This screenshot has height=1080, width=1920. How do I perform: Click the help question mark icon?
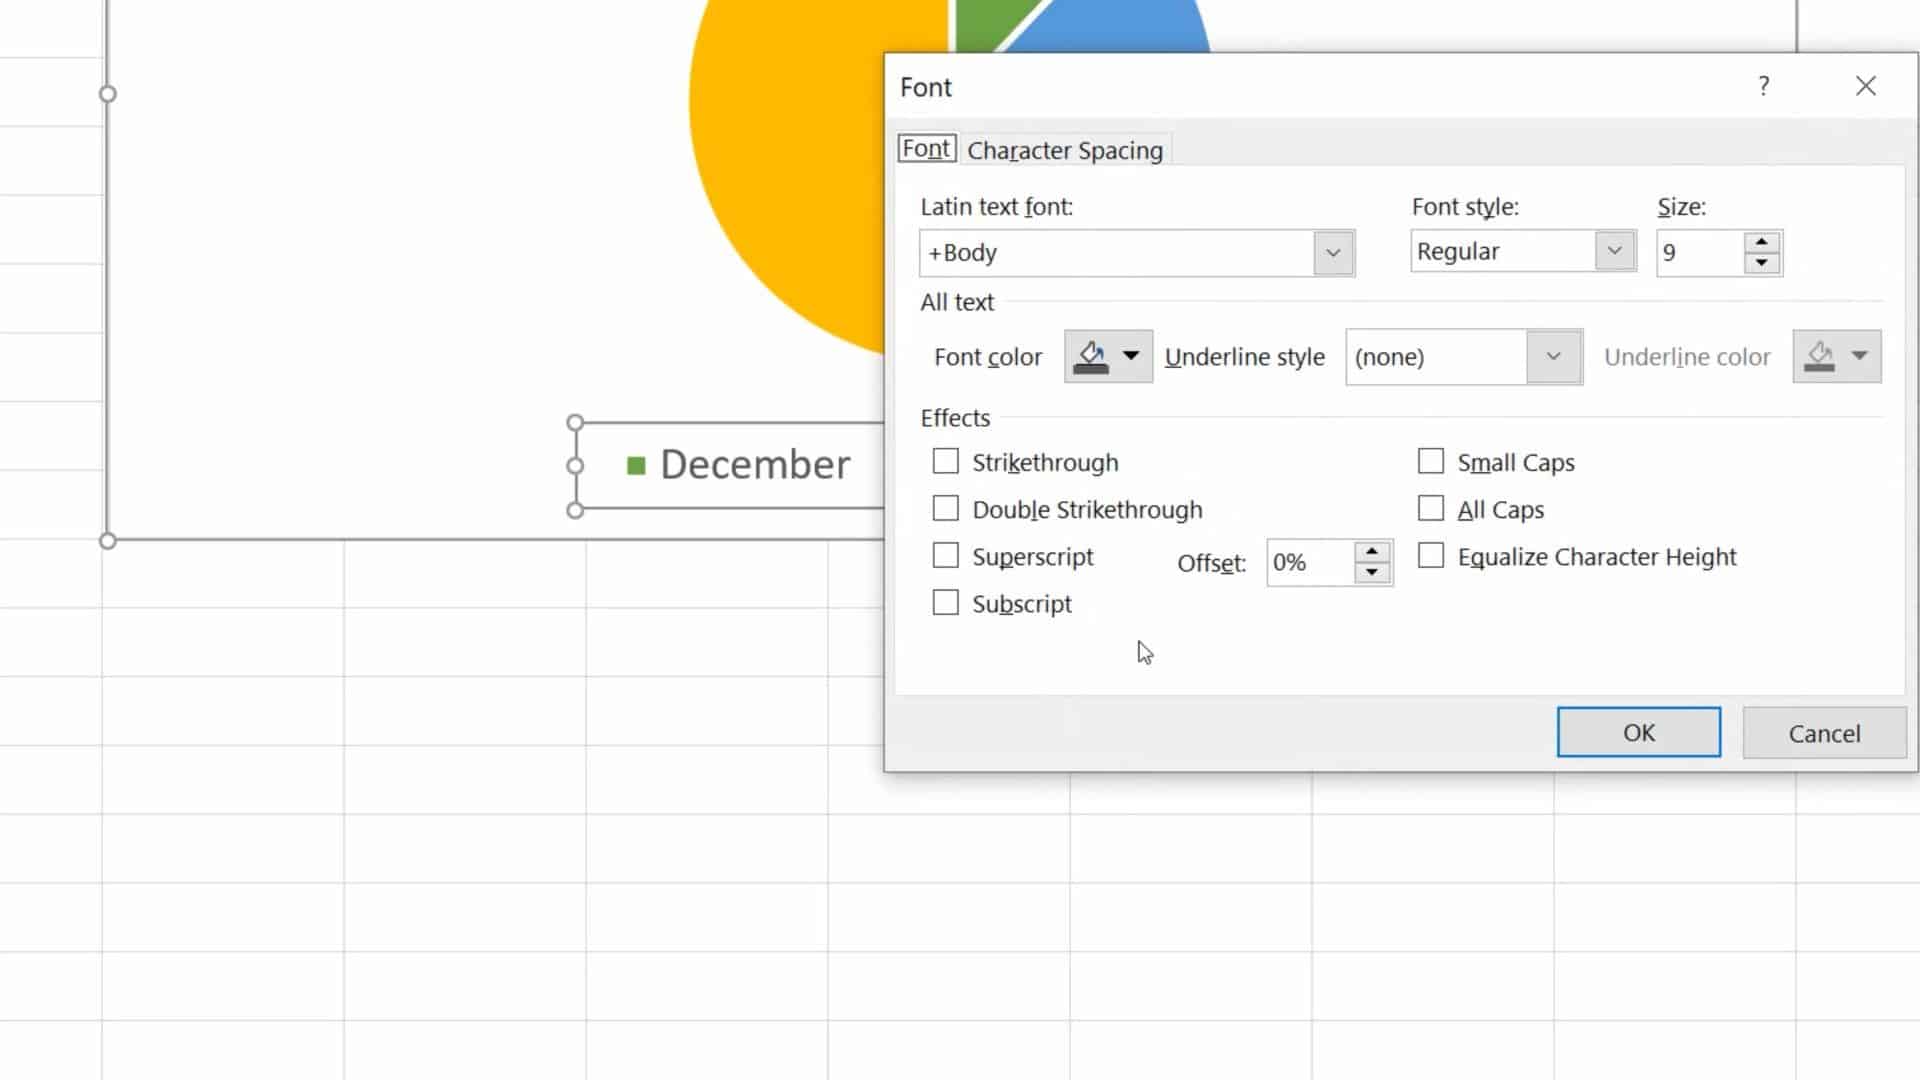(x=1764, y=87)
